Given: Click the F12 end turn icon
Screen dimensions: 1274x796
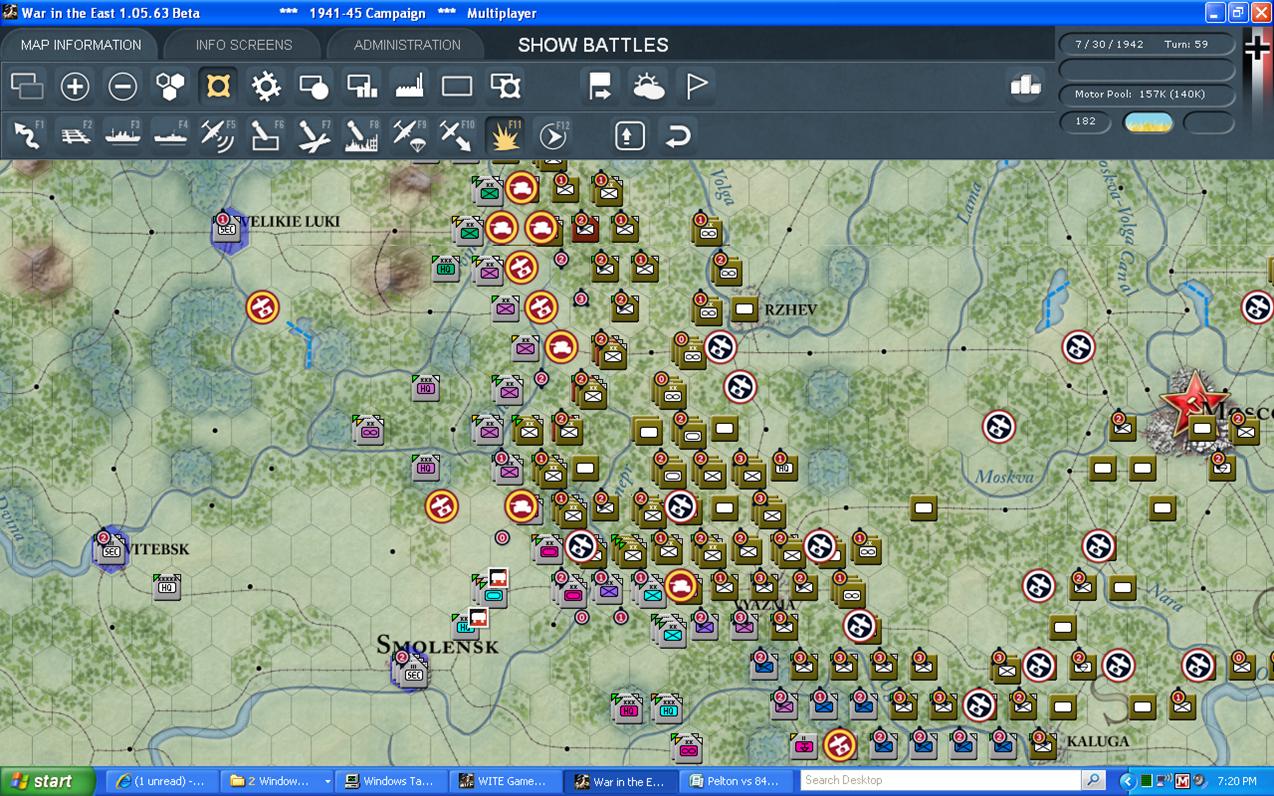Looking at the screenshot, I should pyautogui.click(x=552, y=135).
